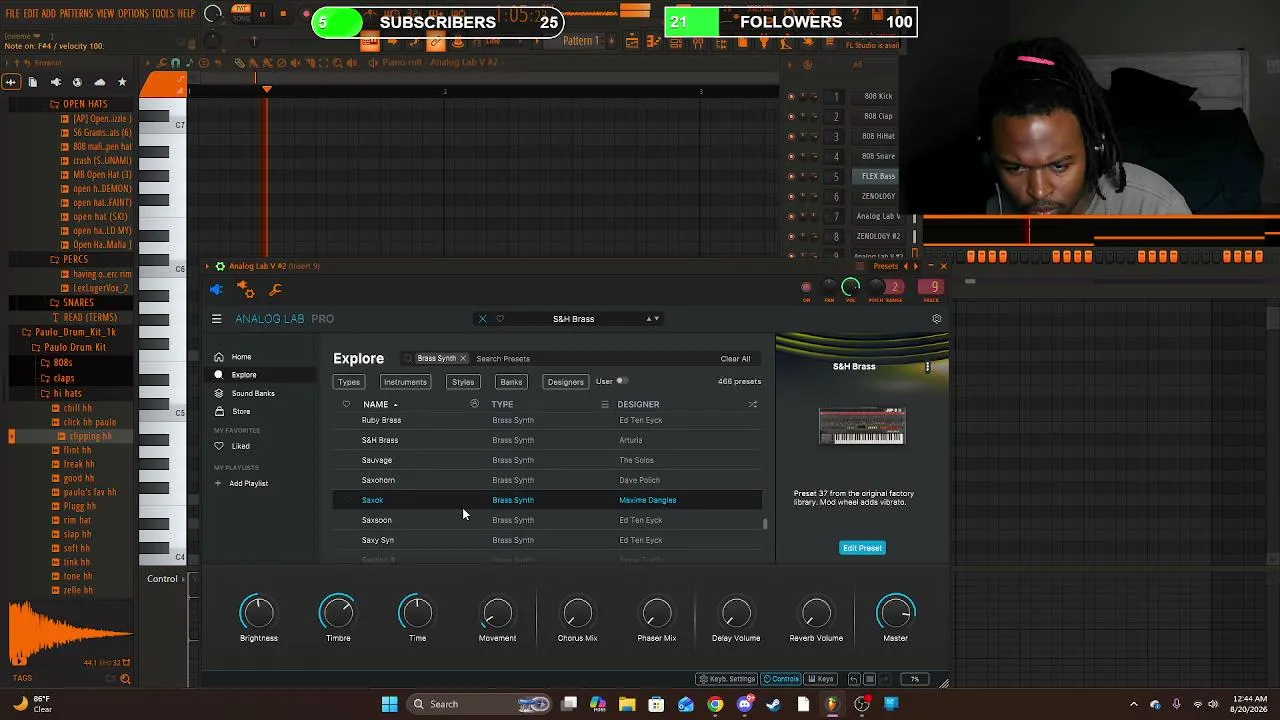
Task: Click the blue plugin icon in wrapper toolbar
Action: [216, 290]
